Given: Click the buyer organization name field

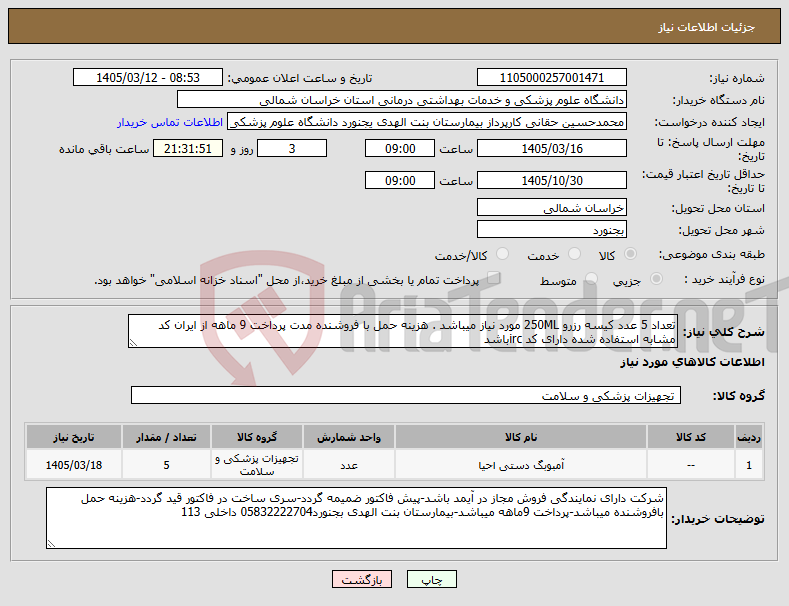Looking at the screenshot, I should click(x=402, y=100).
